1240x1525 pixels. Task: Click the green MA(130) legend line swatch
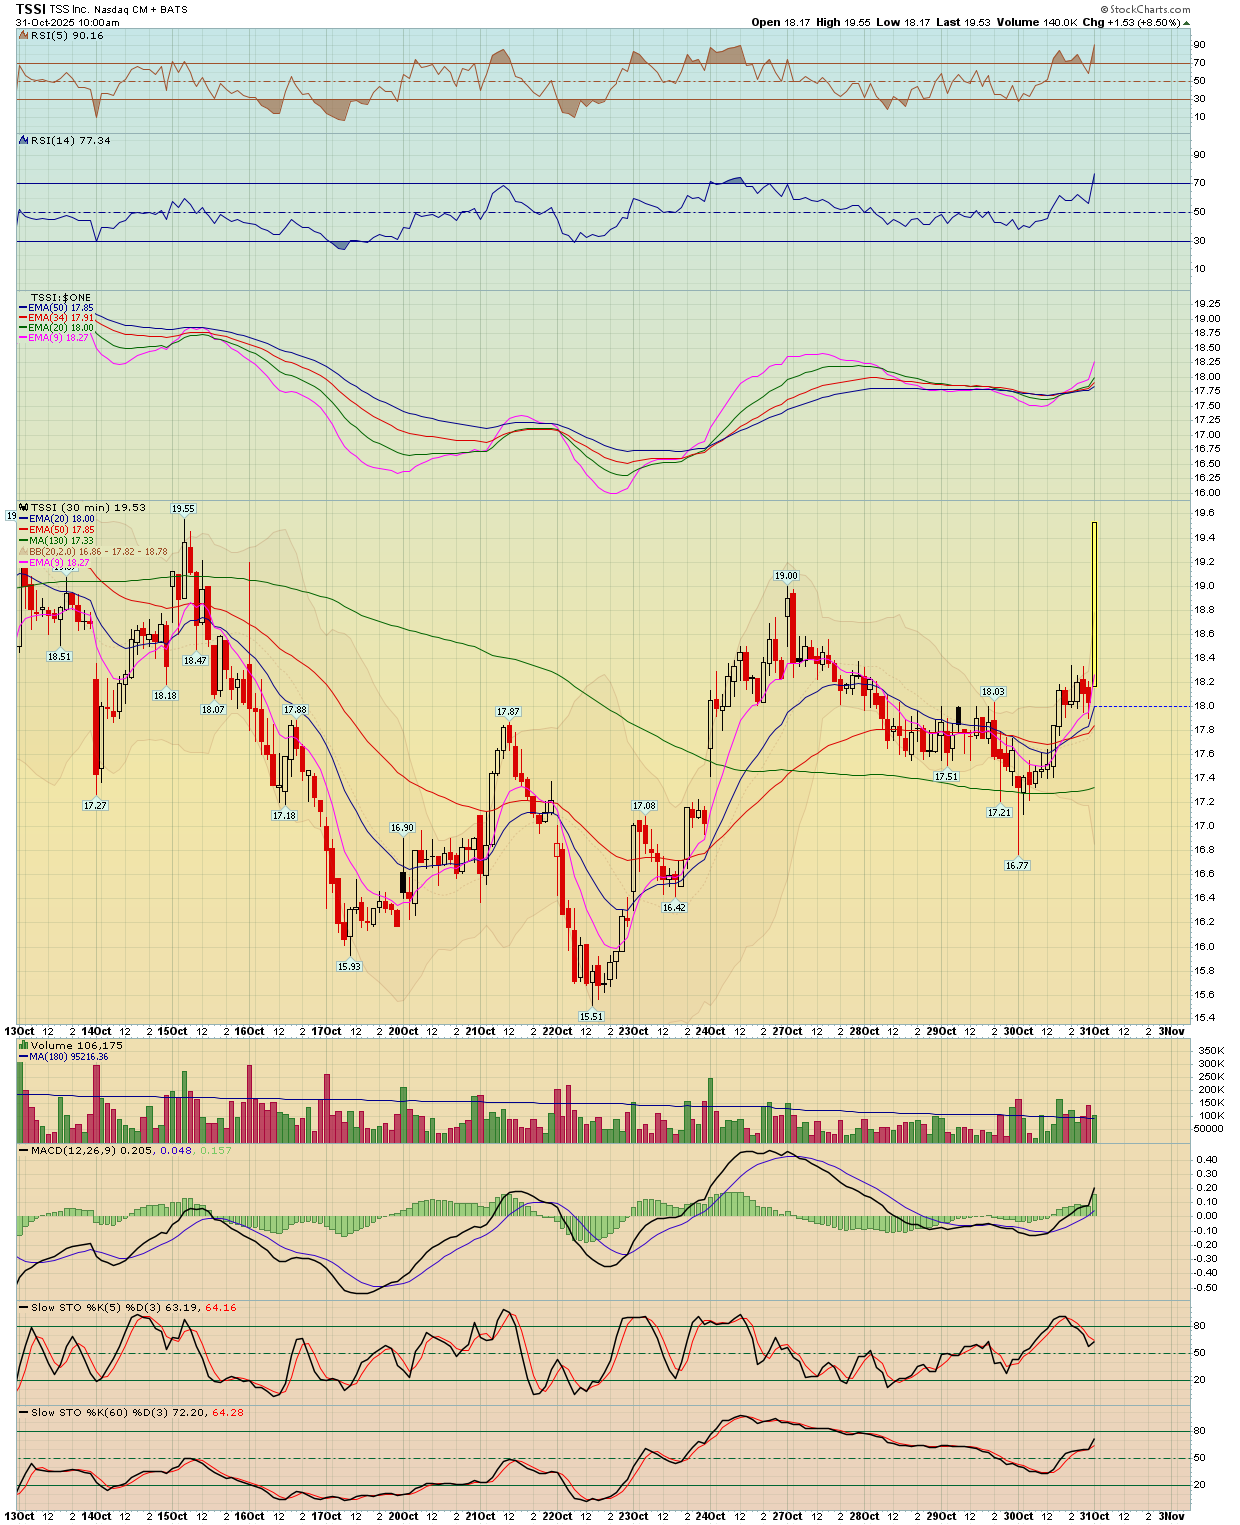[24, 541]
